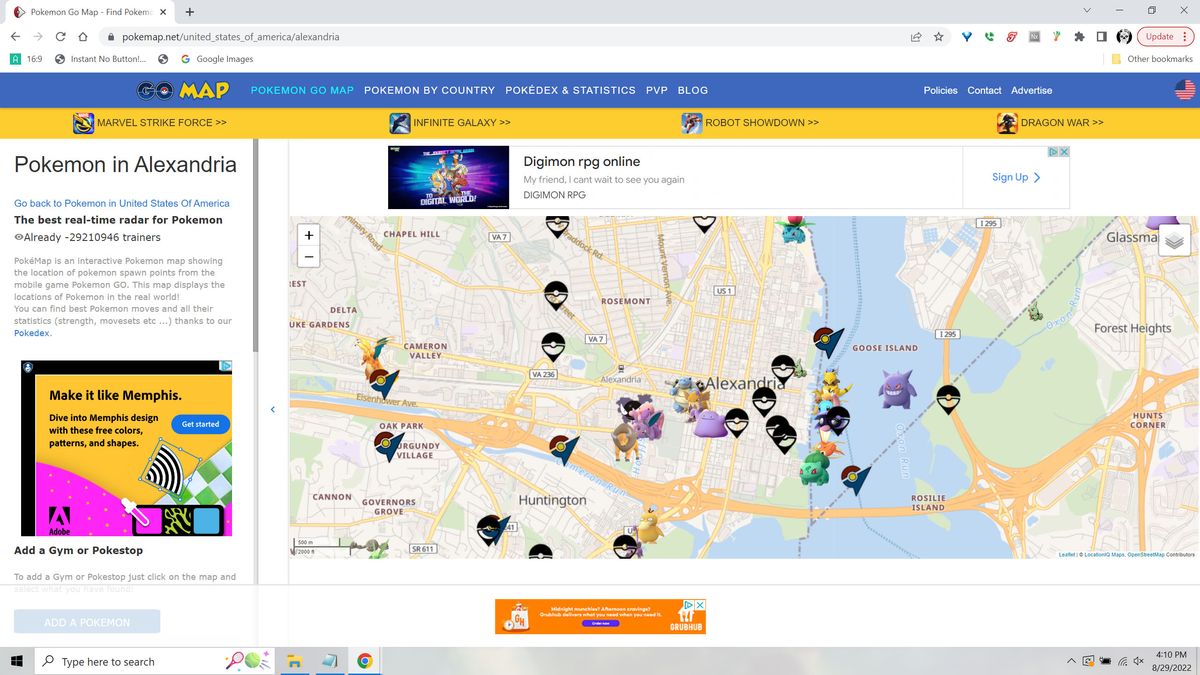Click a gym pokeball marker near Rosemont

click(555, 295)
